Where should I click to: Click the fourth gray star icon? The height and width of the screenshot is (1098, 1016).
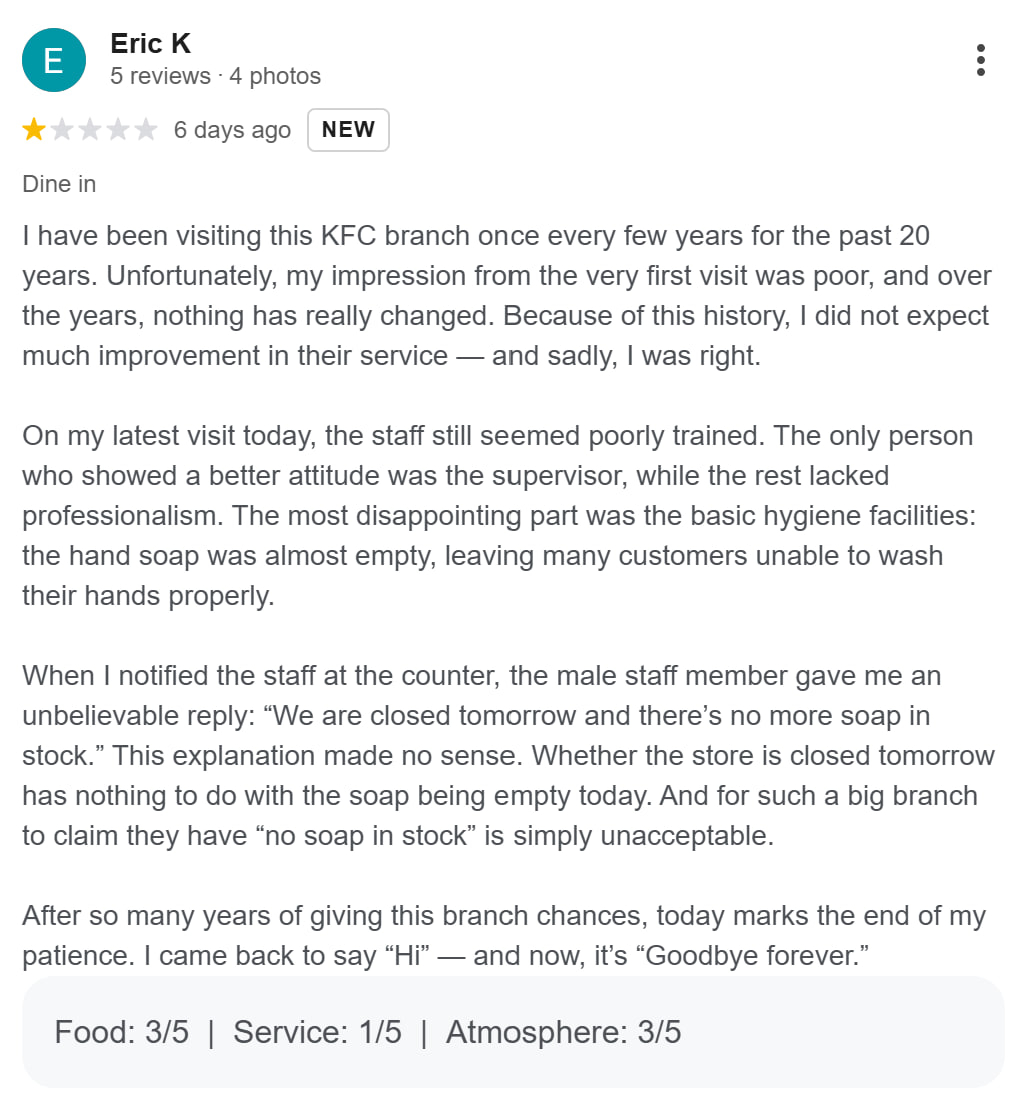[118, 129]
